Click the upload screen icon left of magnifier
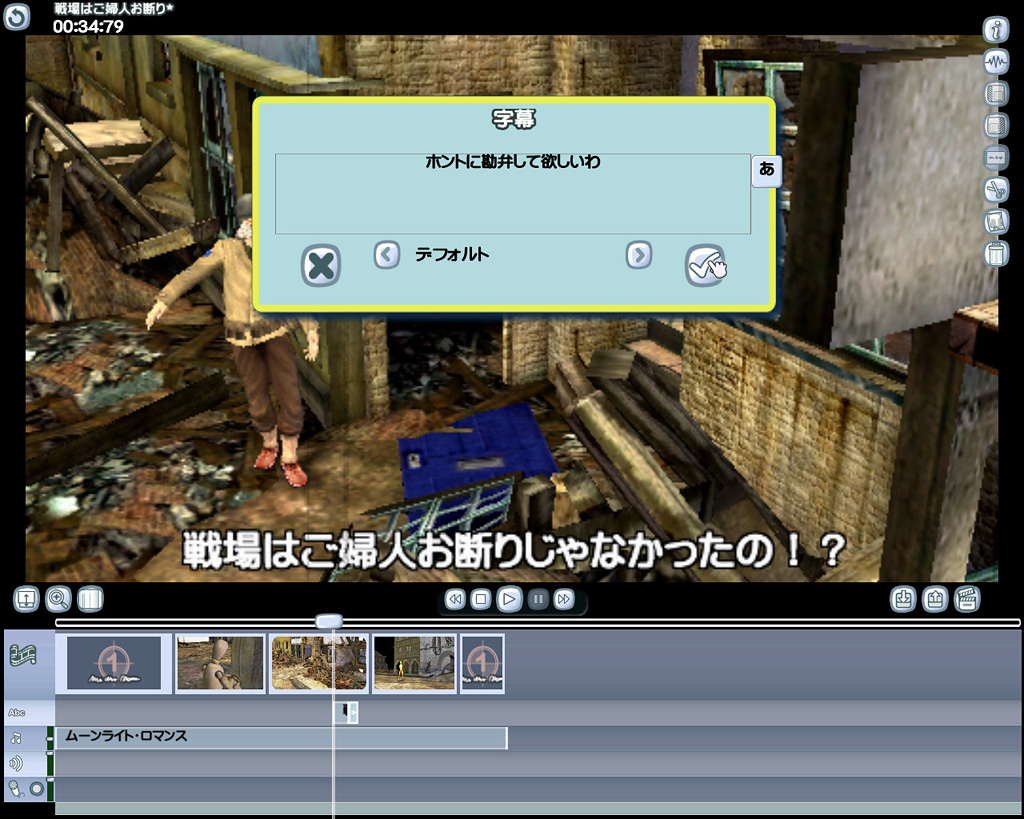Image resolution: width=1024 pixels, height=819 pixels. click(26, 599)
